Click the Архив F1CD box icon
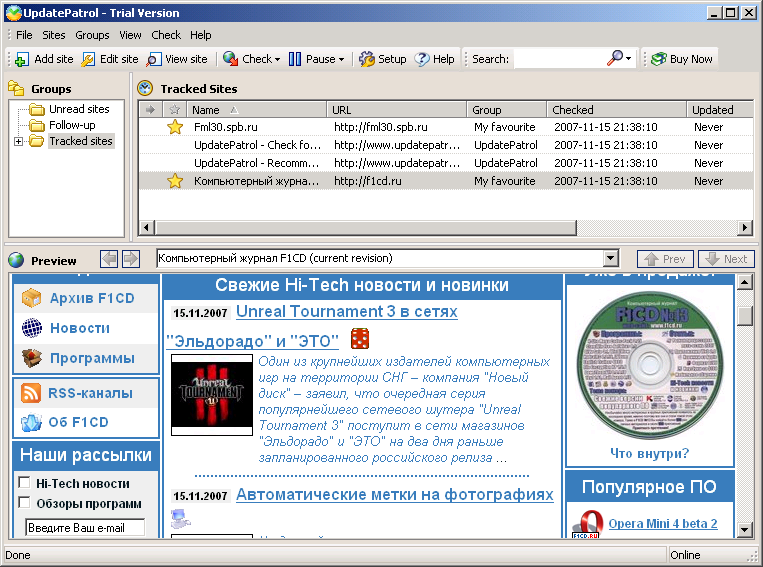The width and height of the screenshot is (763, 567). (32, 298)
